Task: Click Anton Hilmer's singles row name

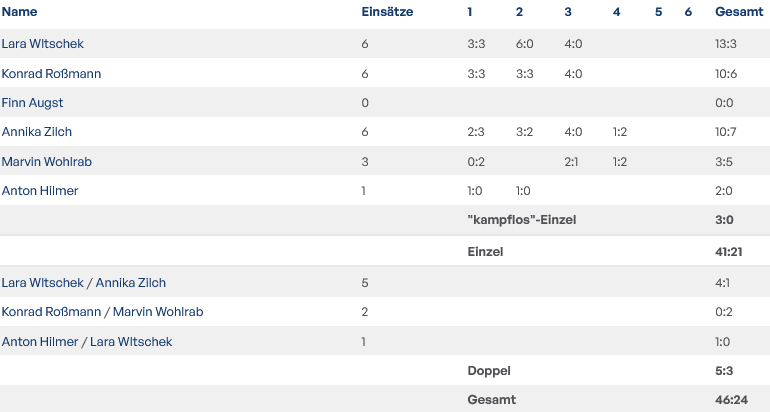Action: 40,191
